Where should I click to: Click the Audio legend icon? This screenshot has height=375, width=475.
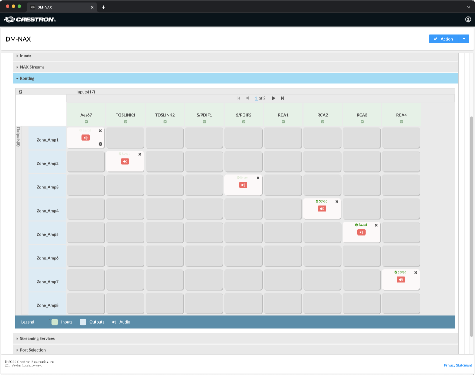pos(114,322)
